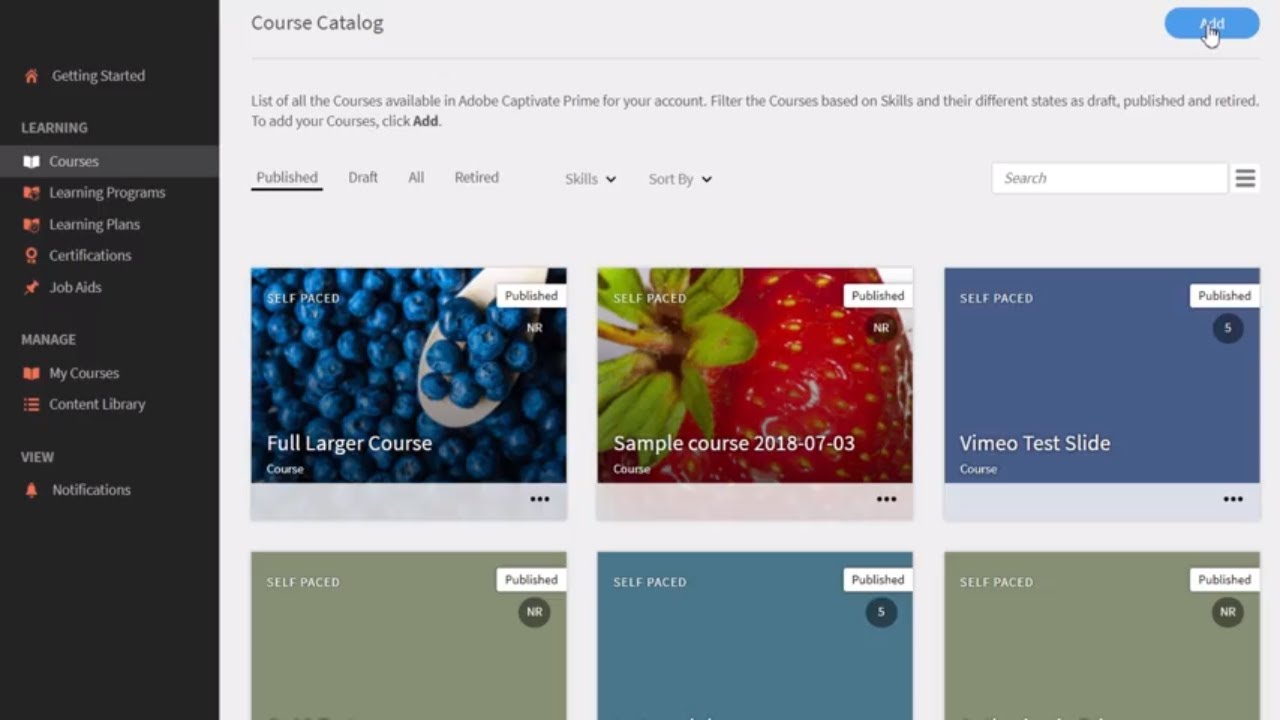Expand the Skills filter dropdown
This screenshot has height=720, width=1280.
pyautogui.click(x=590, y=179)
